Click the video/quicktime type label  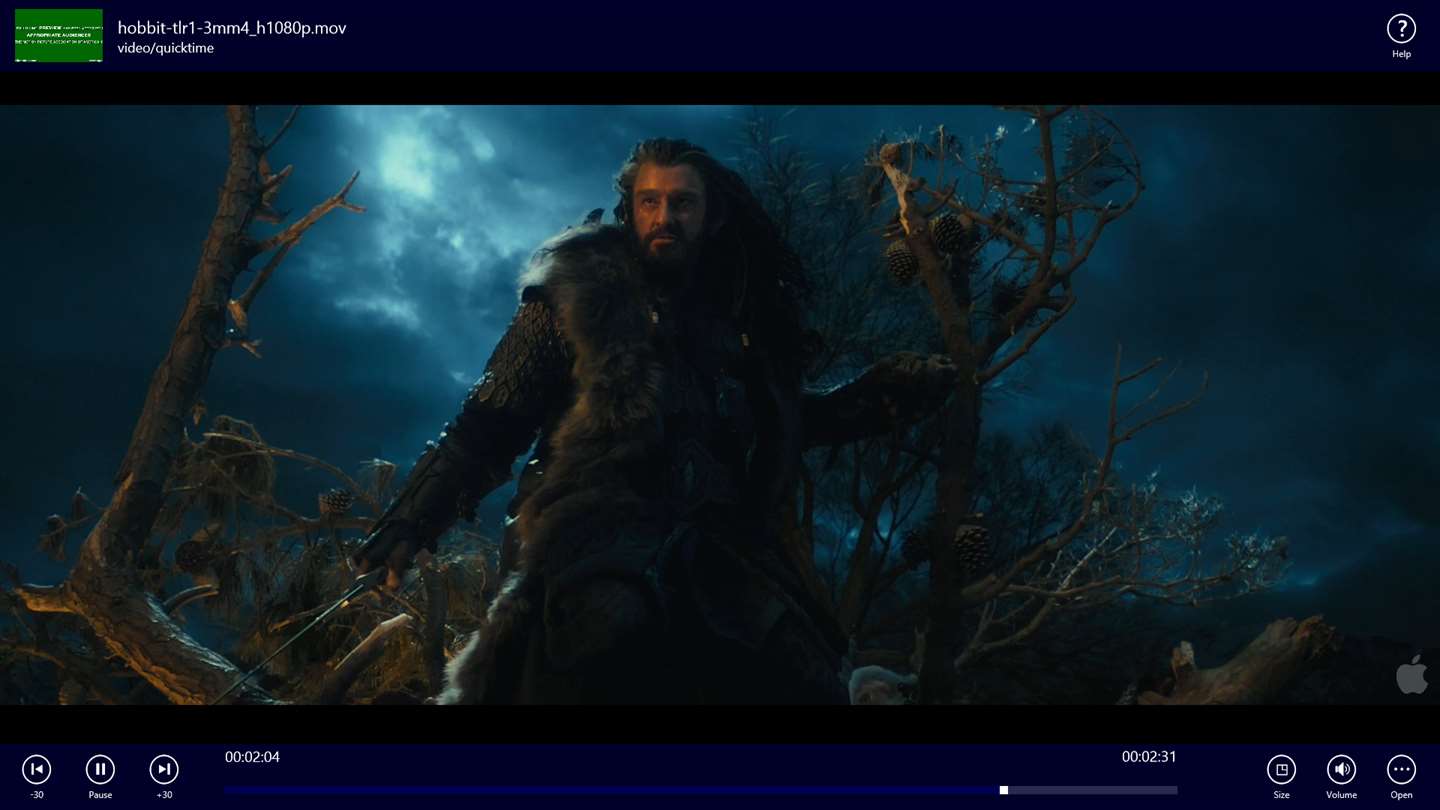coord(166,48)
